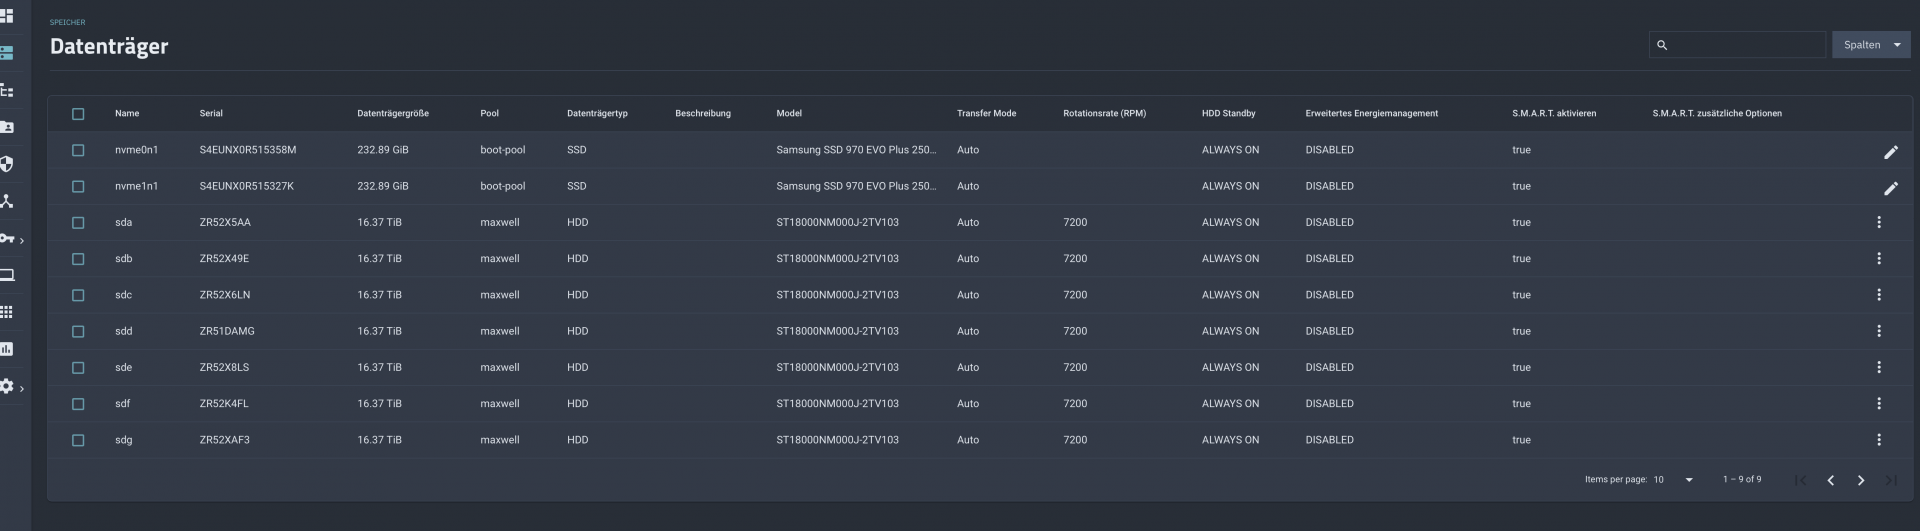Open the Network sidebar icon
Image resolution: width=1920 pixels, height=531 pixels.
point(6,201)
